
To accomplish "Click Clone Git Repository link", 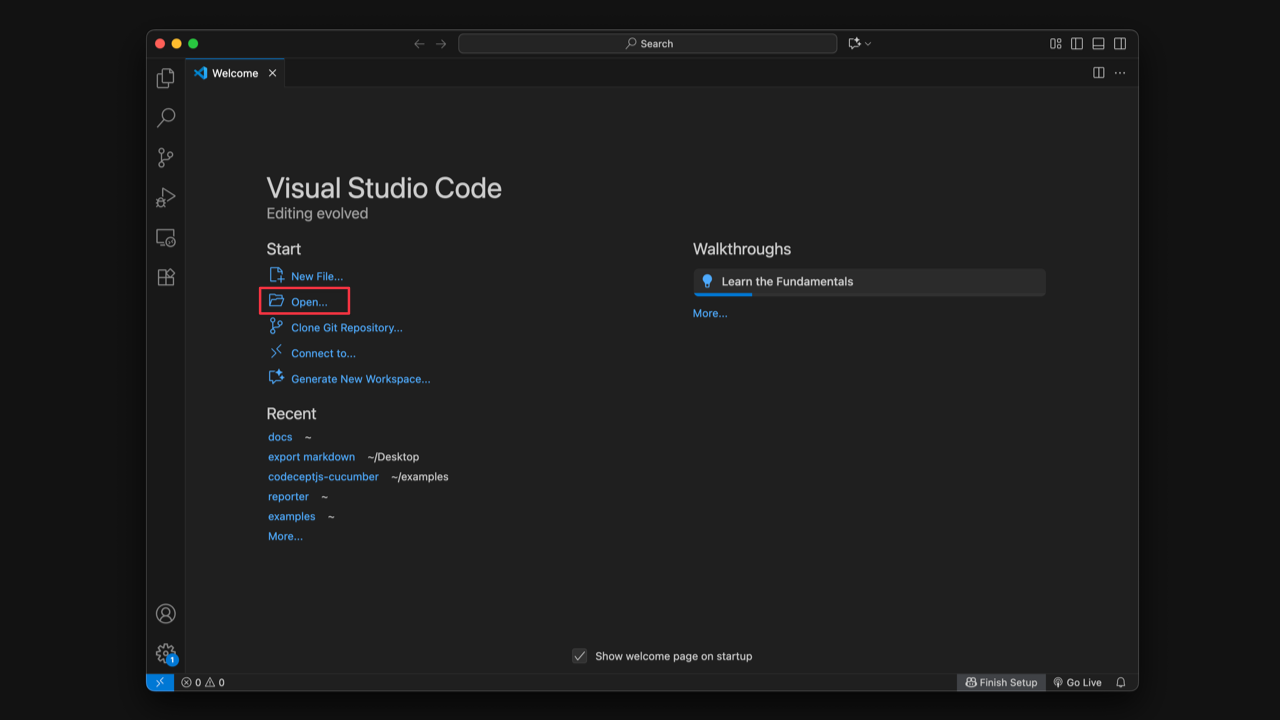I will [x=346, y=328].
